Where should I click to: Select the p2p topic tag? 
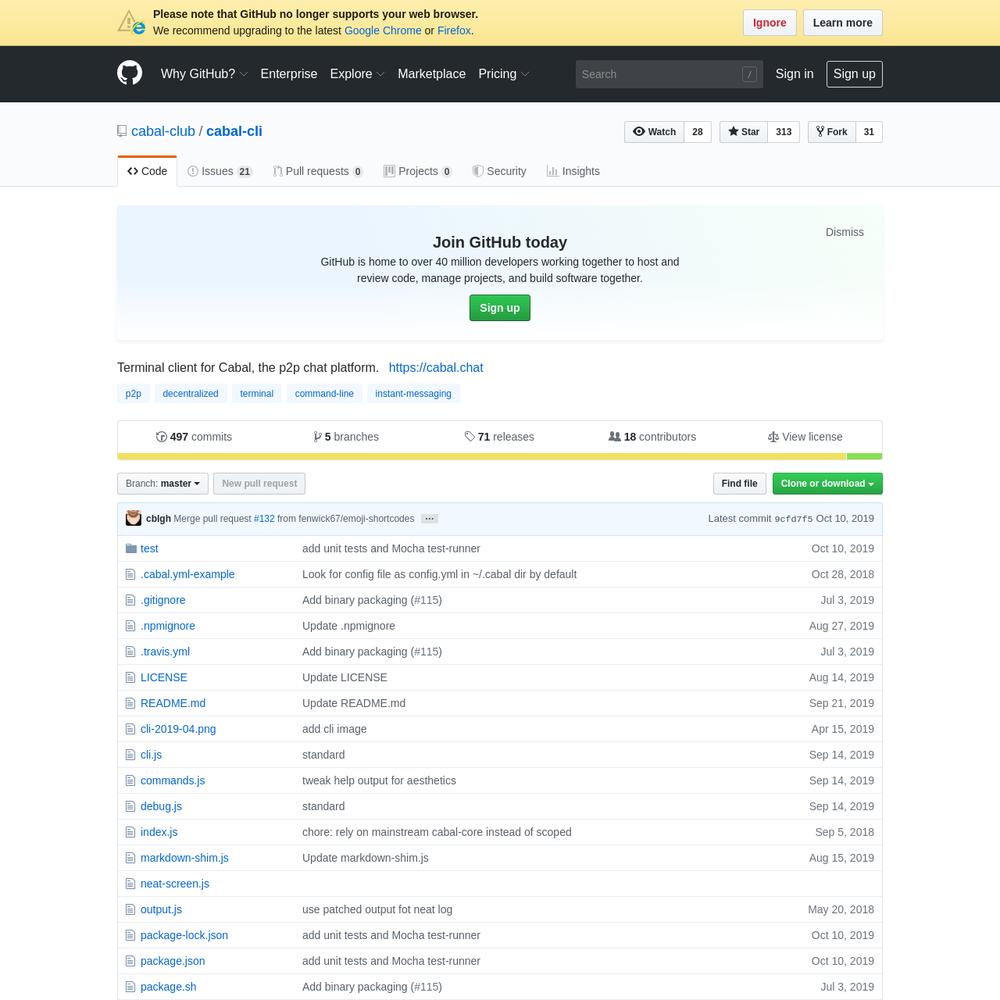coord(133,393)
